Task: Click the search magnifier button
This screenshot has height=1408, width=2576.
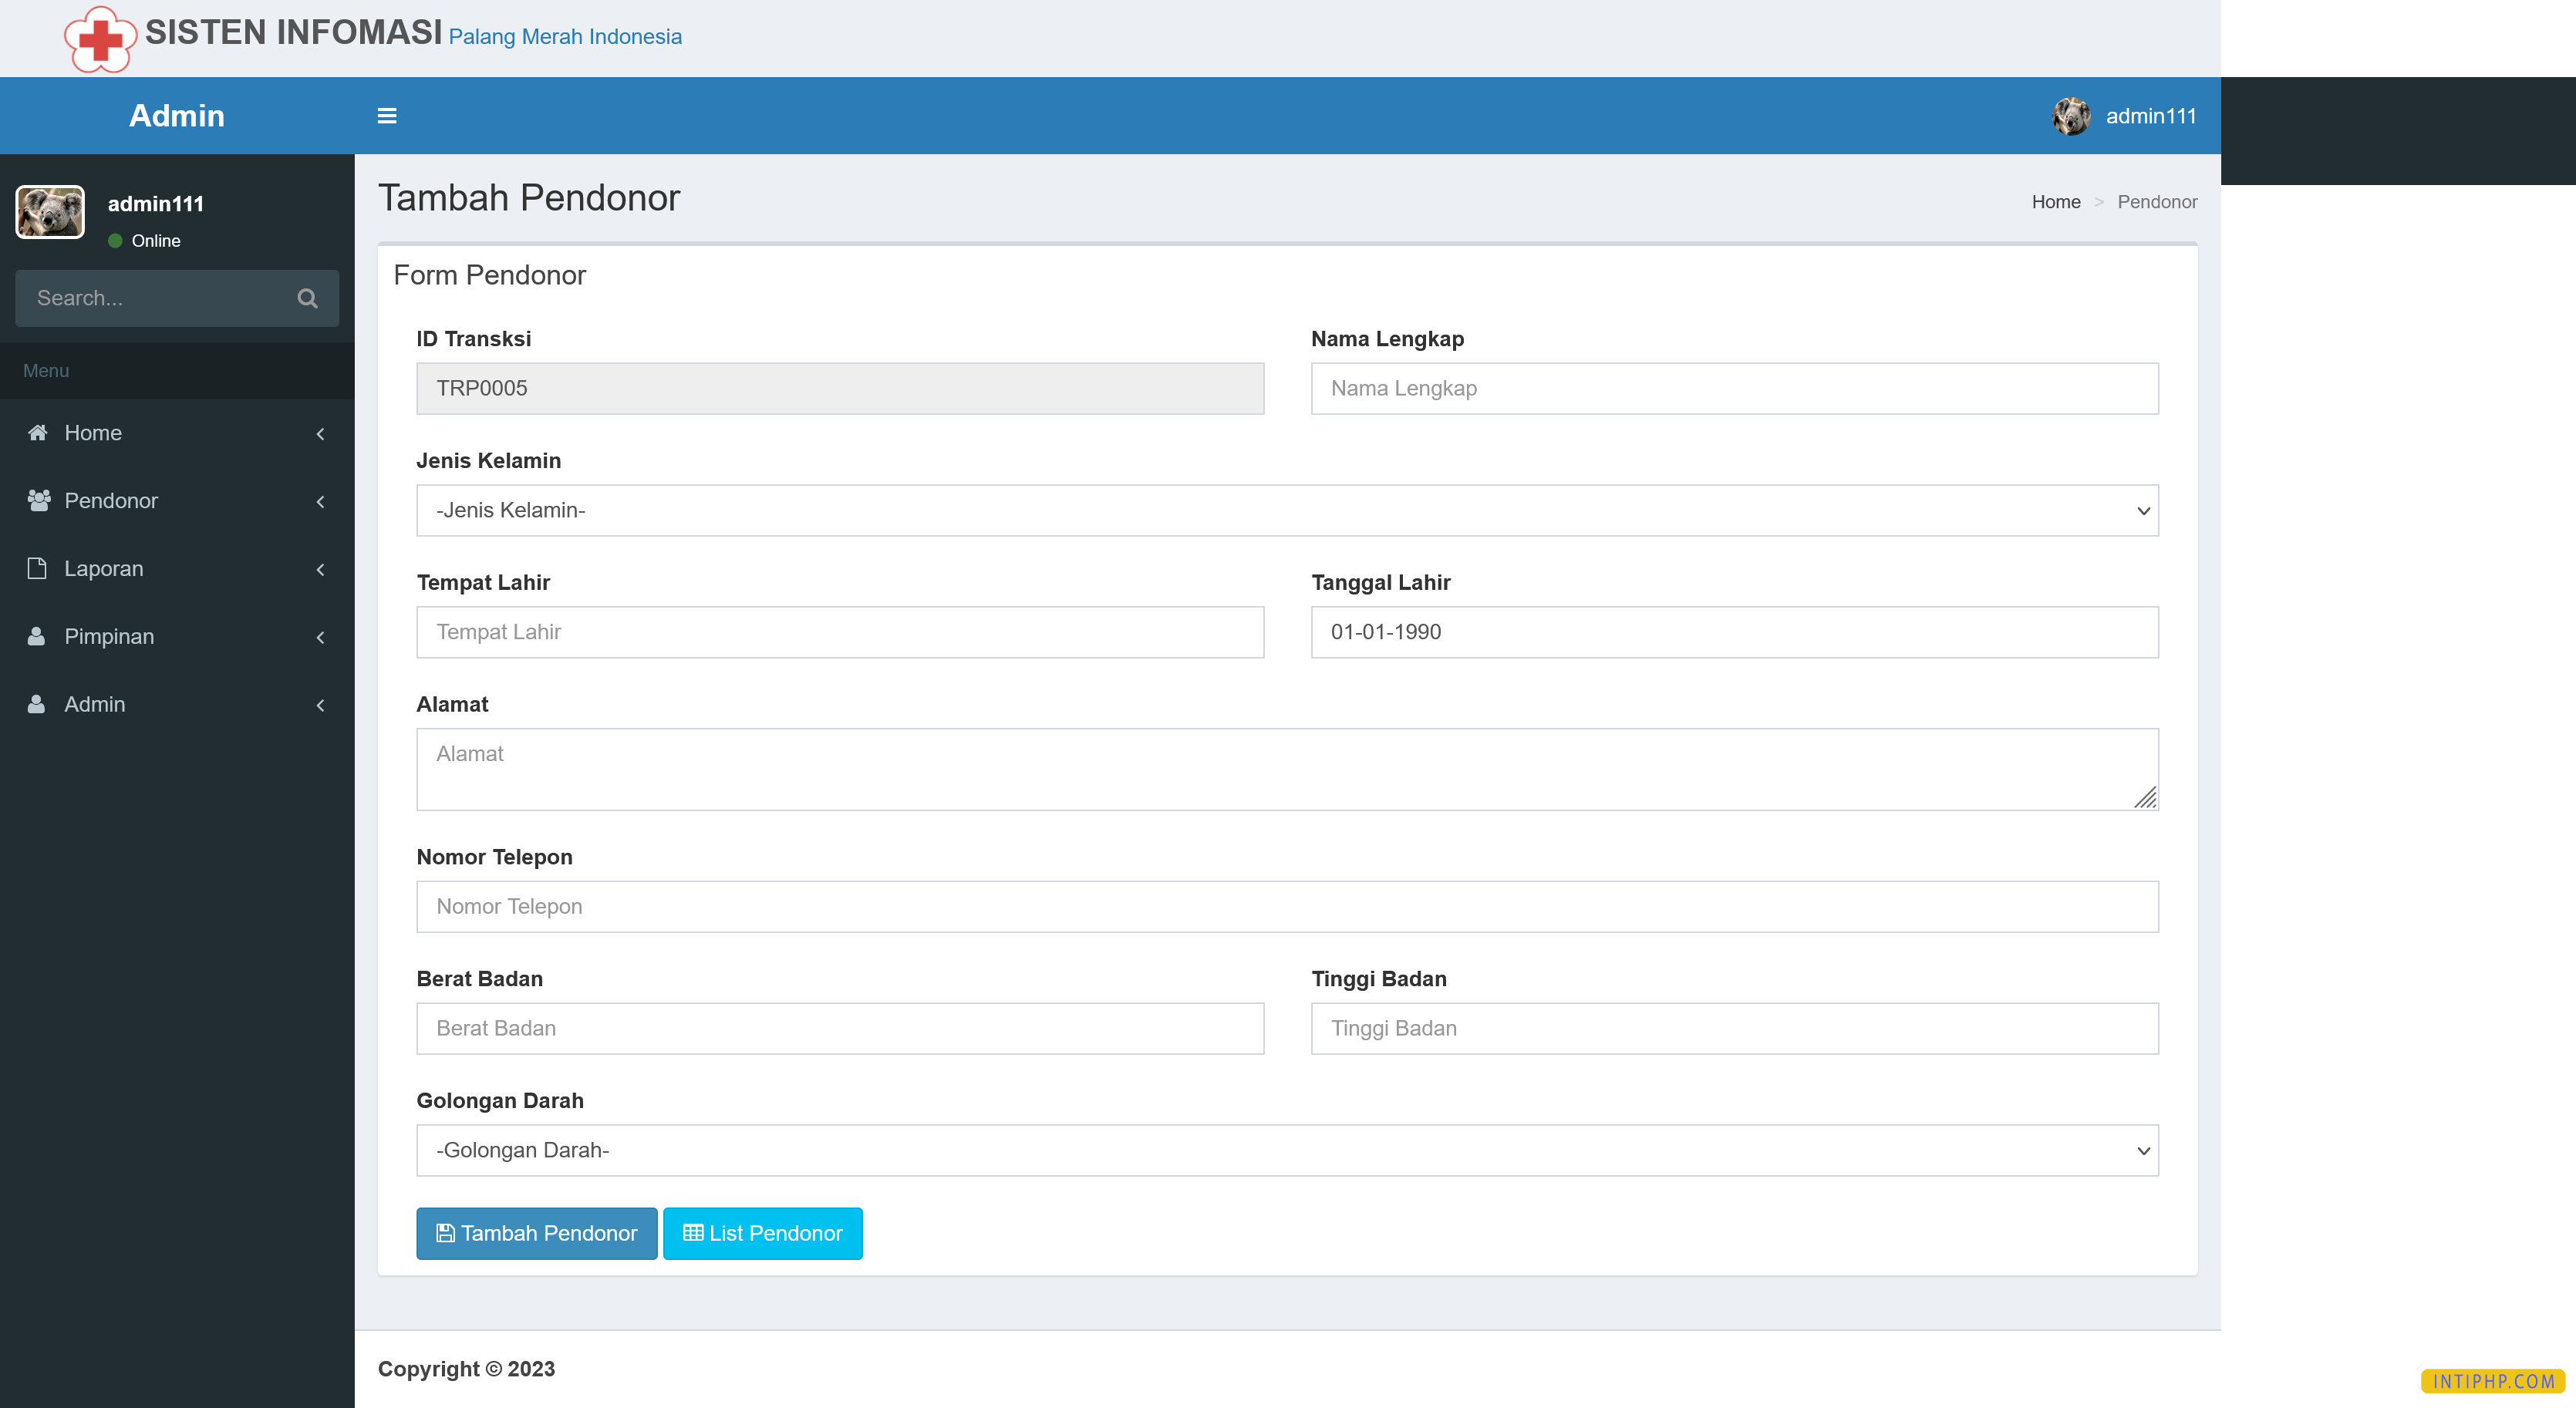Action: tap(307, 298)
